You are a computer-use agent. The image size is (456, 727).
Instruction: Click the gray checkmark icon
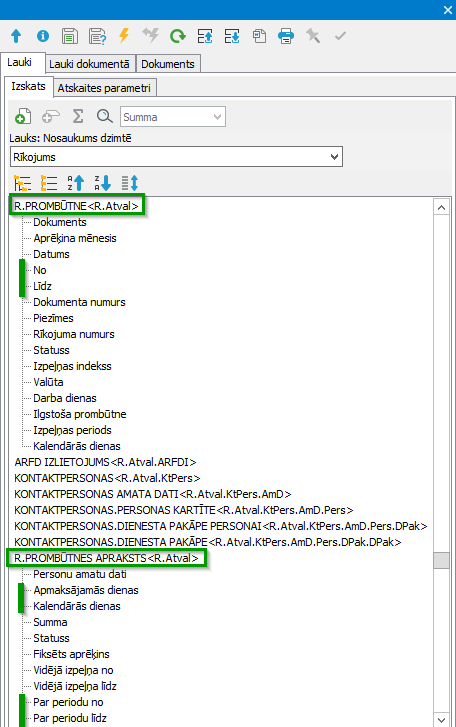point(340,36)
